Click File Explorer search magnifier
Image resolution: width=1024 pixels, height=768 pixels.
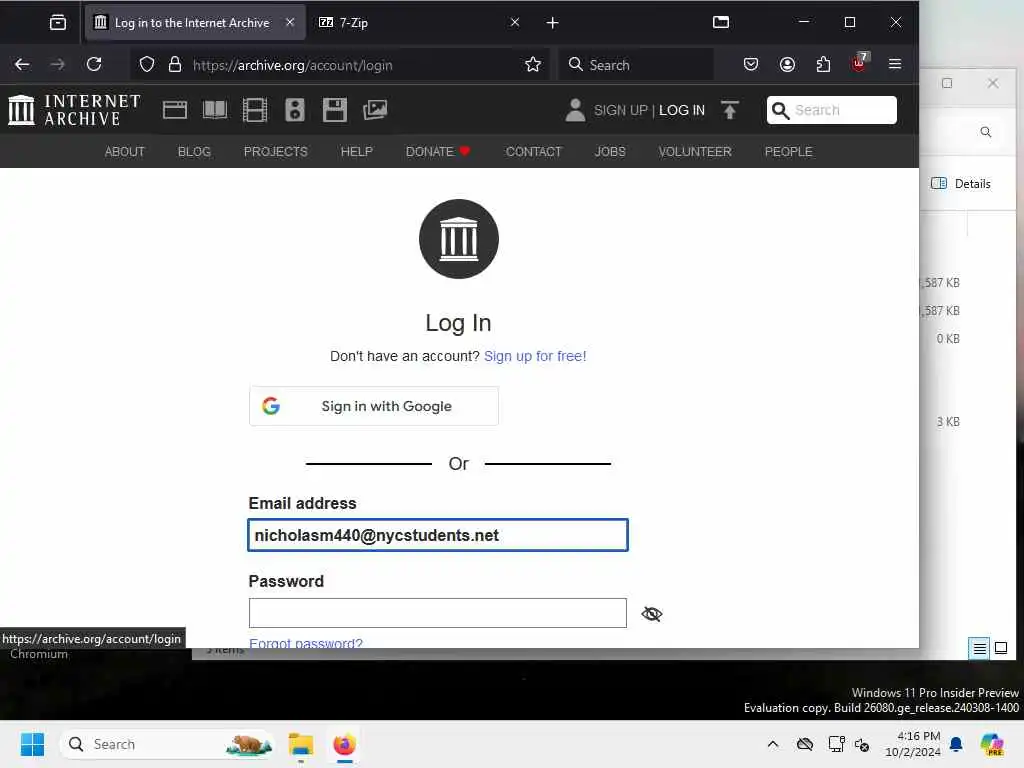985,132
